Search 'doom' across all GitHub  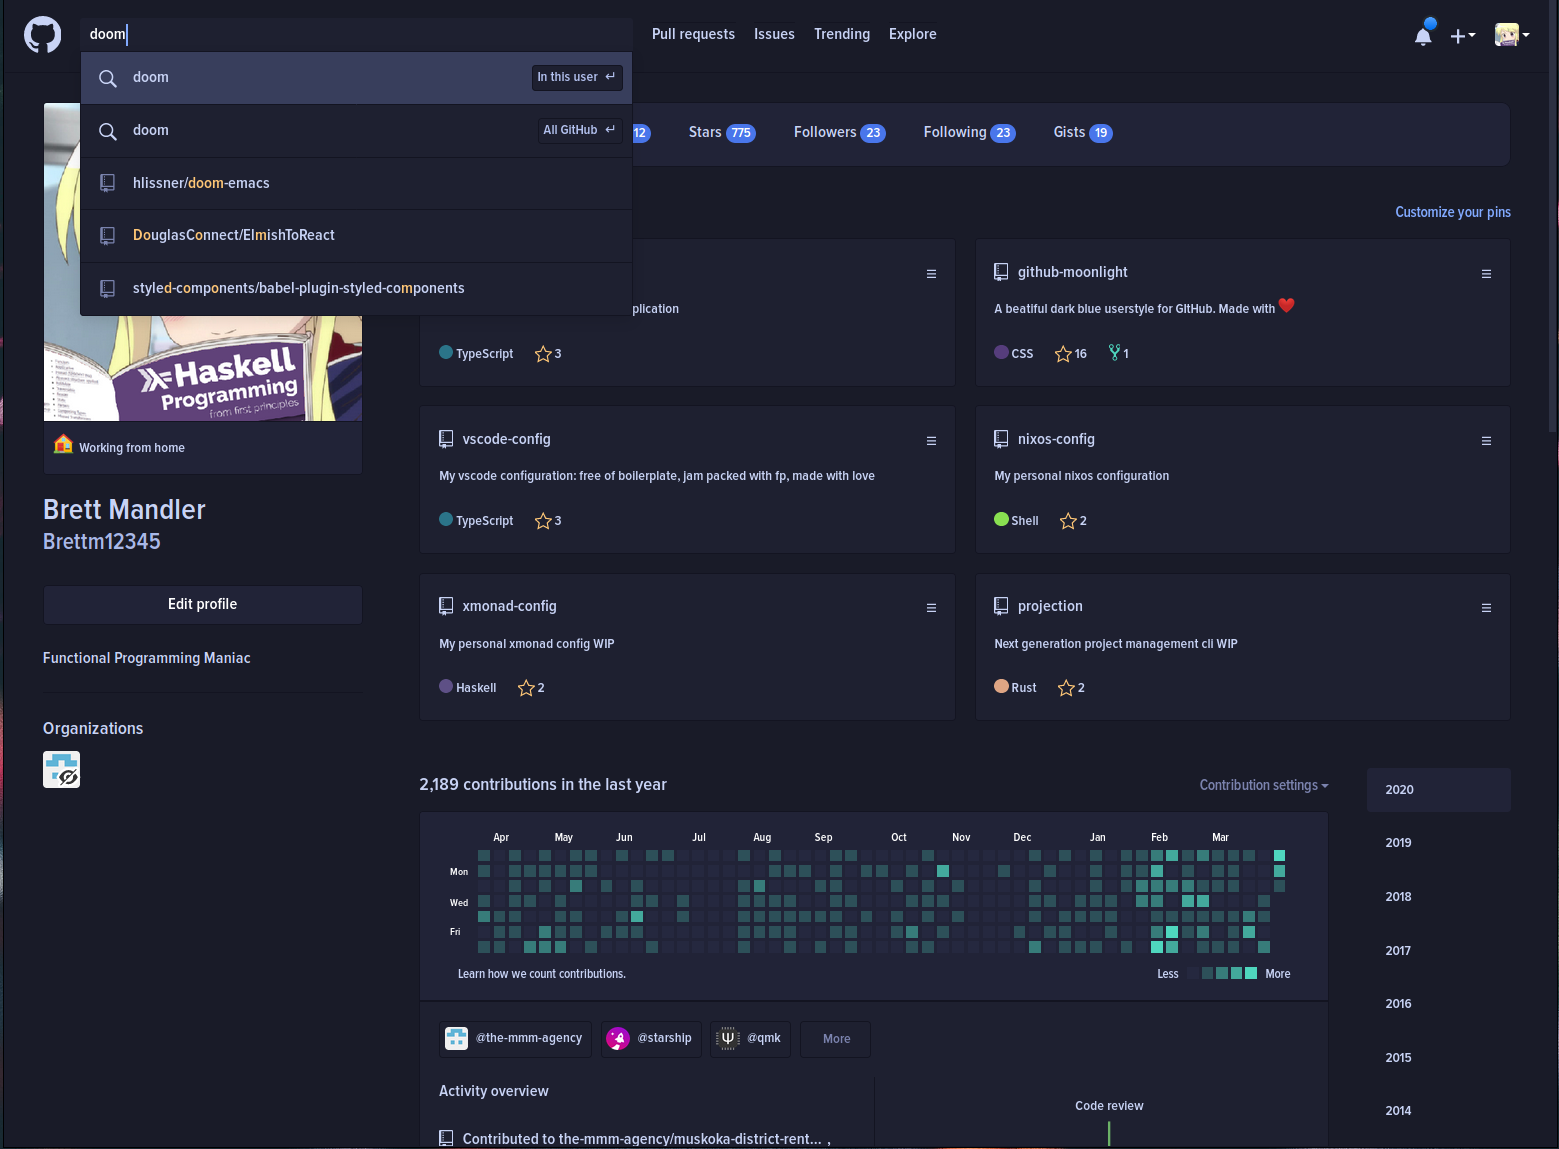pos(357,131)
